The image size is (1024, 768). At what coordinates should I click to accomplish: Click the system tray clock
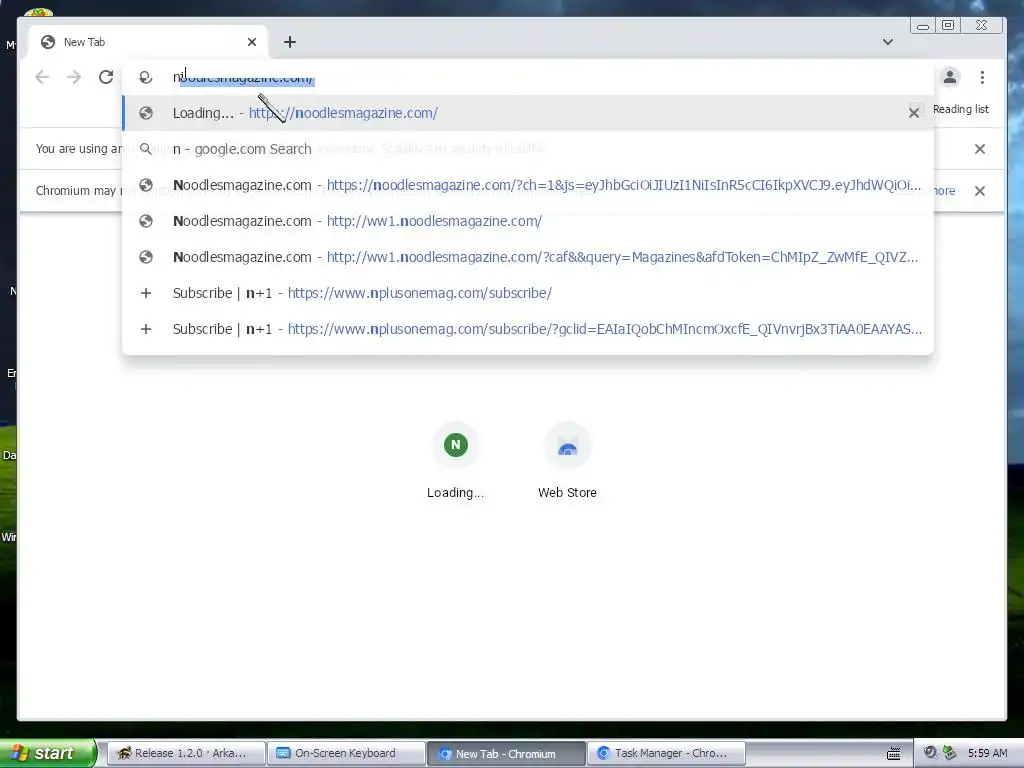pyautogui.click(x=987, y=753)
